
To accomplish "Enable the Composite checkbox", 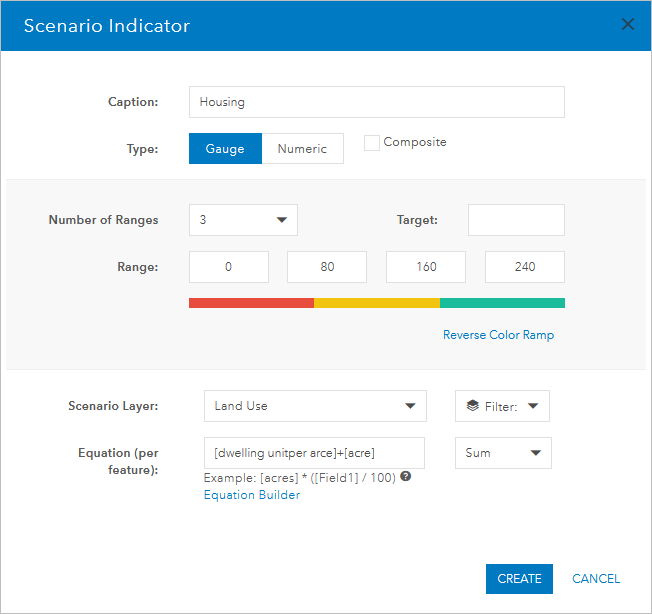I will click(372, 143).
